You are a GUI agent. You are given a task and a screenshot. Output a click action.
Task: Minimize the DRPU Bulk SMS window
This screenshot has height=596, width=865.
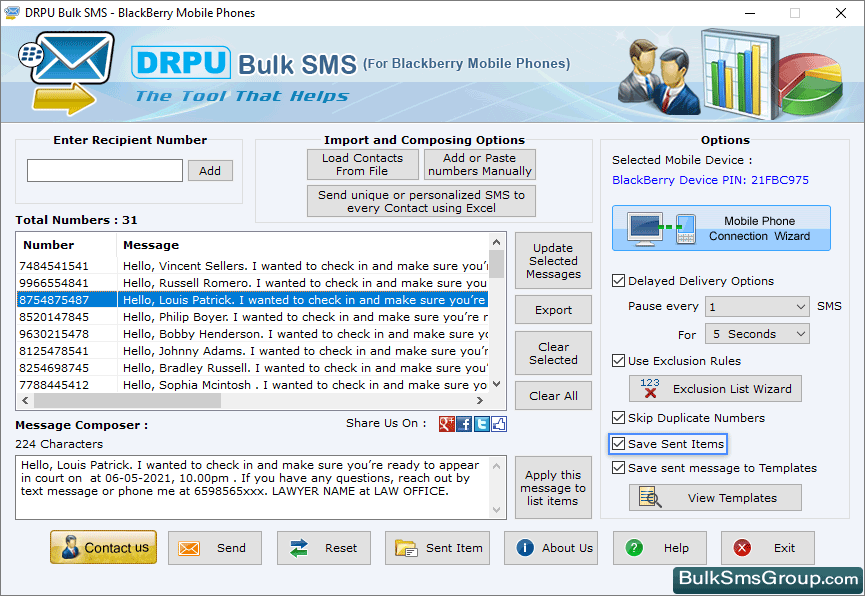pyautogui.click(x=750, y=13)
